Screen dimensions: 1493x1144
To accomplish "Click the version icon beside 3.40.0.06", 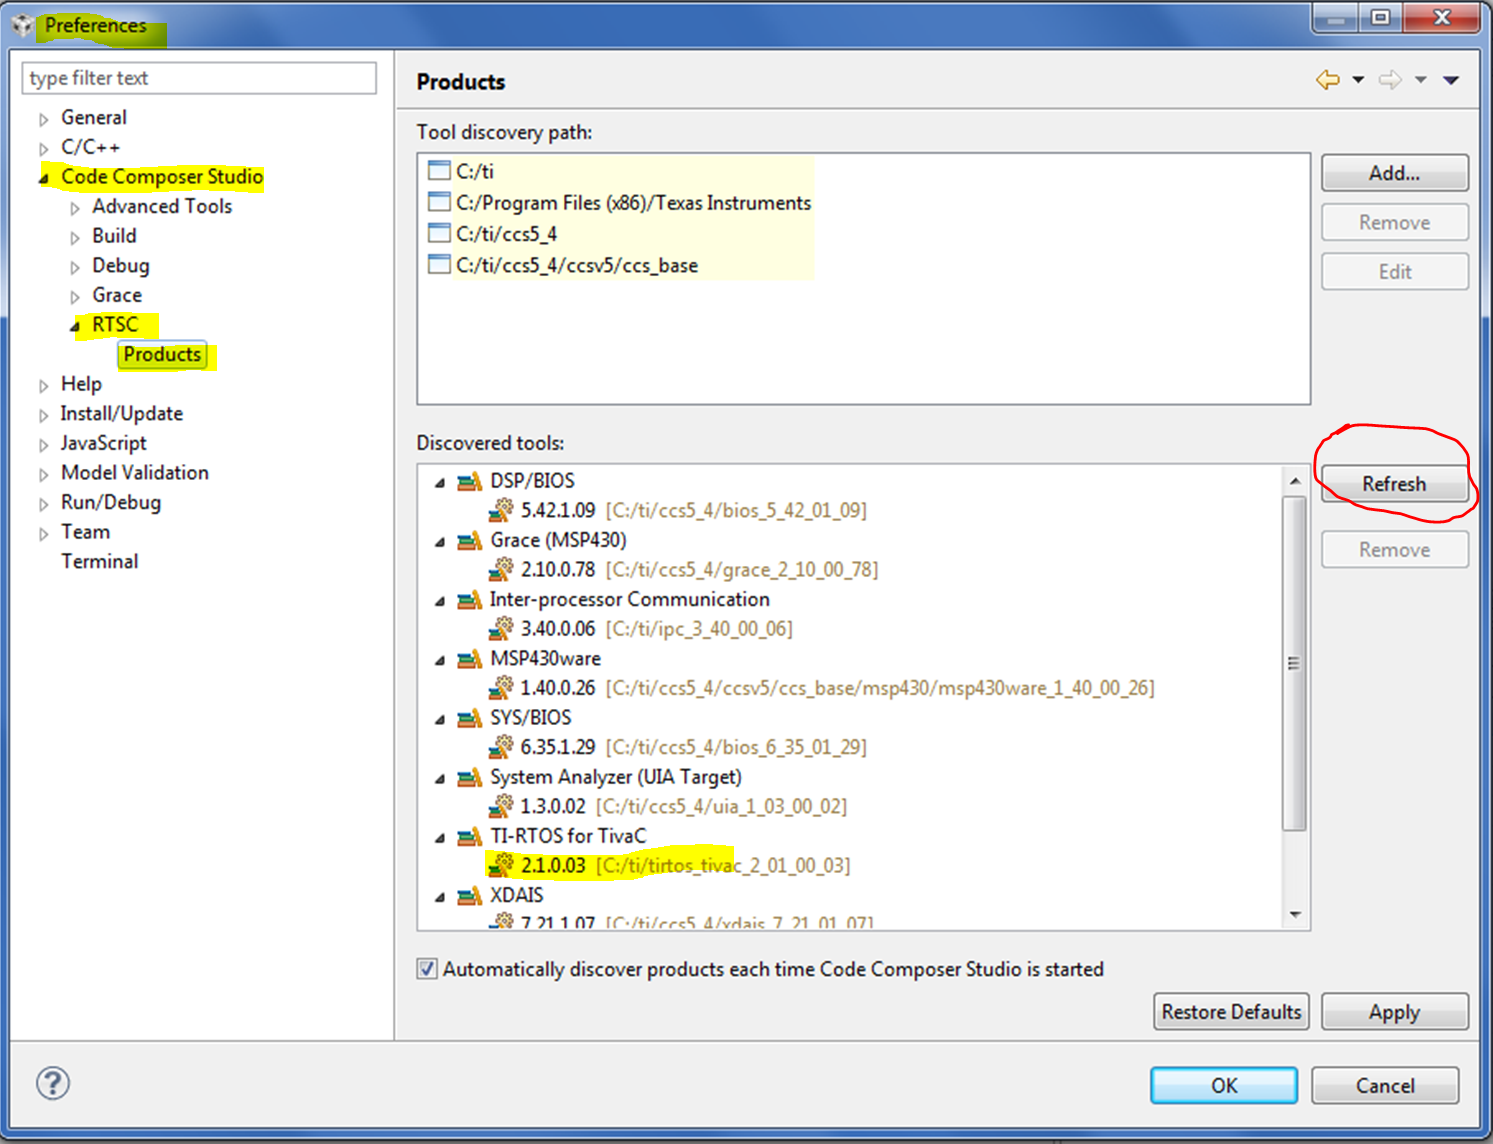I will (501, 628).
